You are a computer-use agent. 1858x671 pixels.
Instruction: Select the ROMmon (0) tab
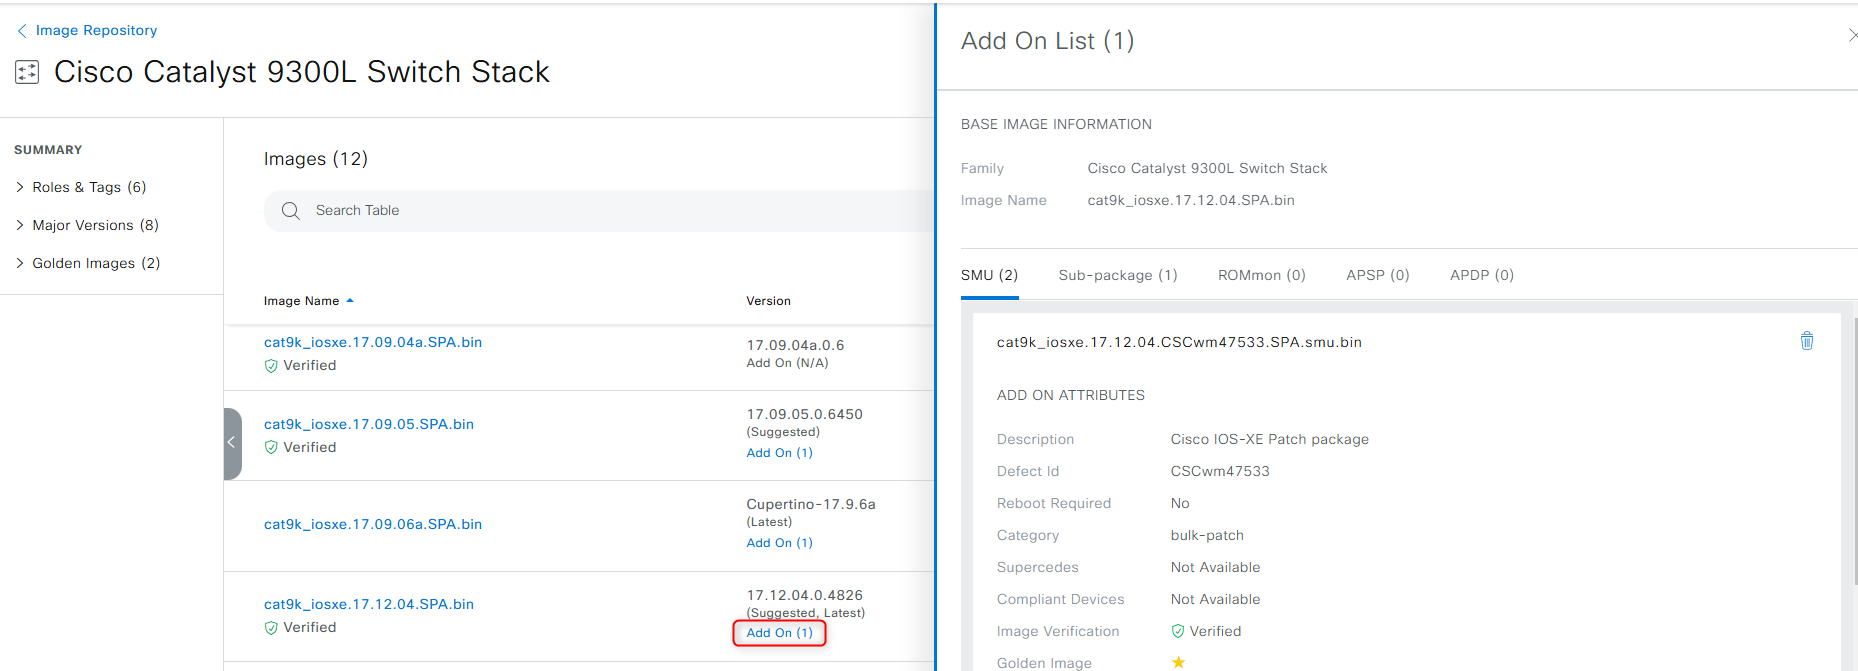coord(1262,275)
